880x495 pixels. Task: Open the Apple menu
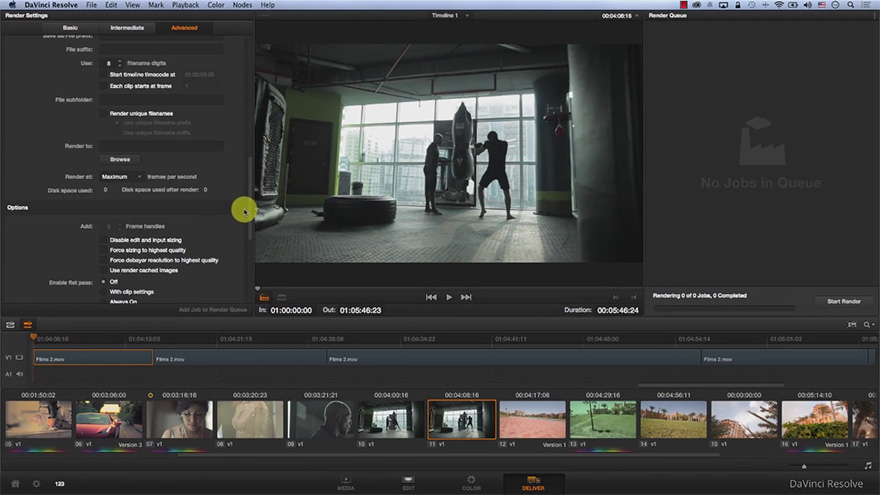pos(12,4)
